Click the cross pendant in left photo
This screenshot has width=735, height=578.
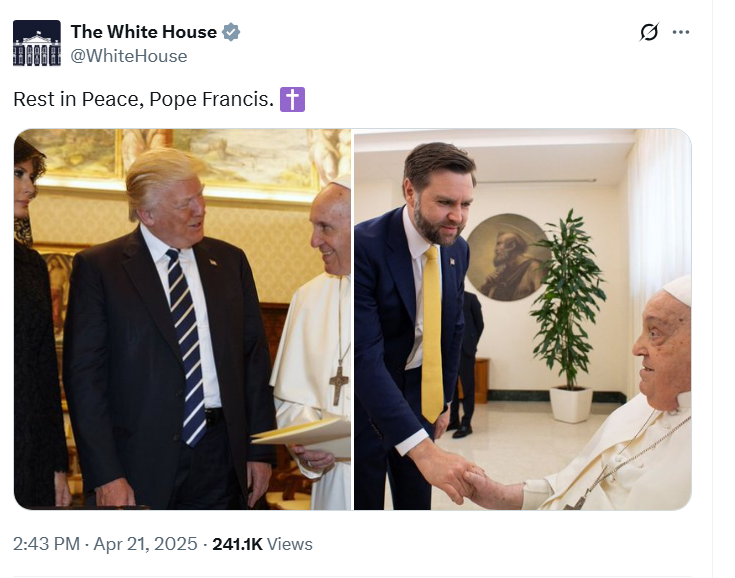(x=338, y=384)
